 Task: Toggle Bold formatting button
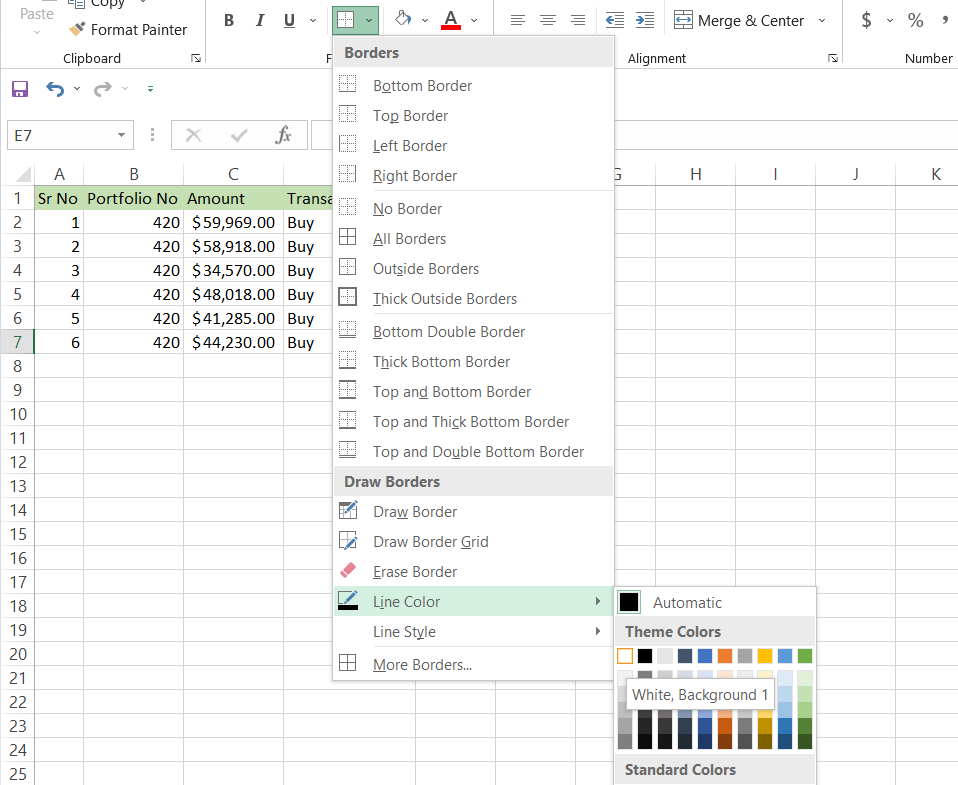point(229,21)
